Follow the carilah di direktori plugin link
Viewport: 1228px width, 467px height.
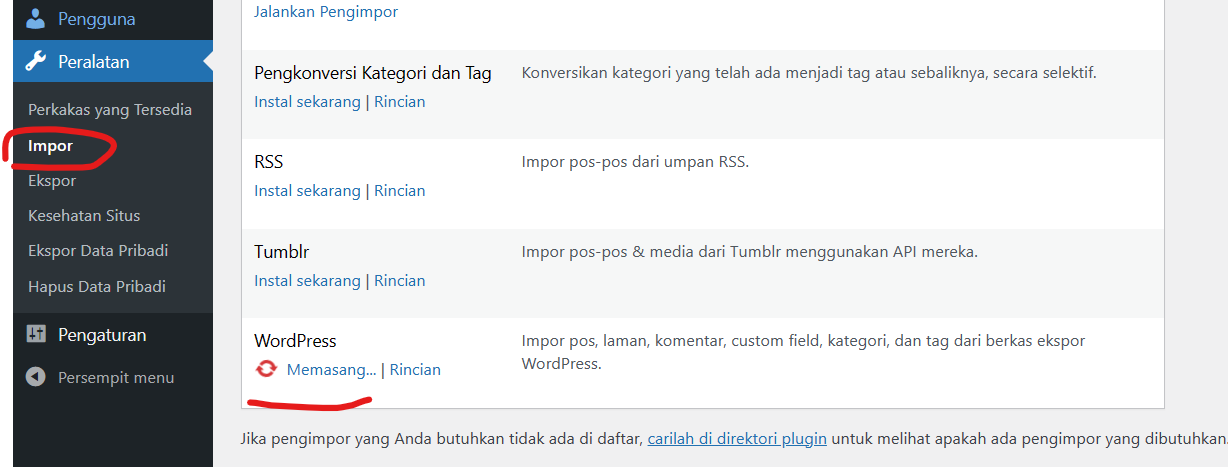tap(737, 438)
